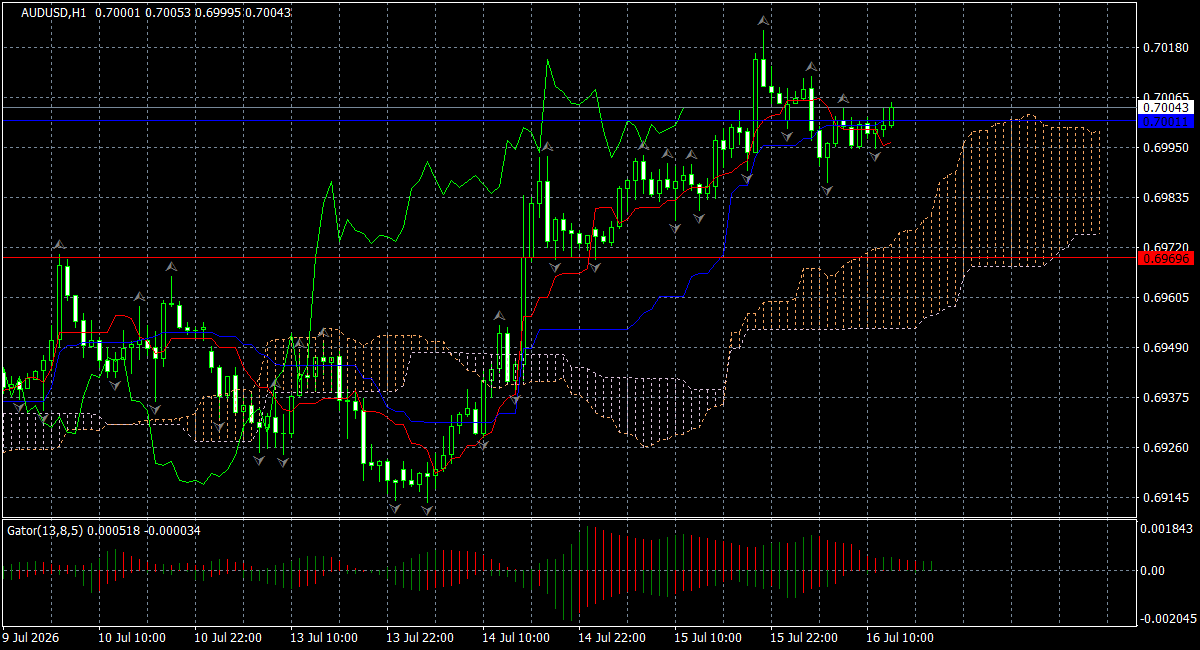Click the 15 Jul 10:00 time label
This screenshot has height=650, width=1200.
point(707,637)
